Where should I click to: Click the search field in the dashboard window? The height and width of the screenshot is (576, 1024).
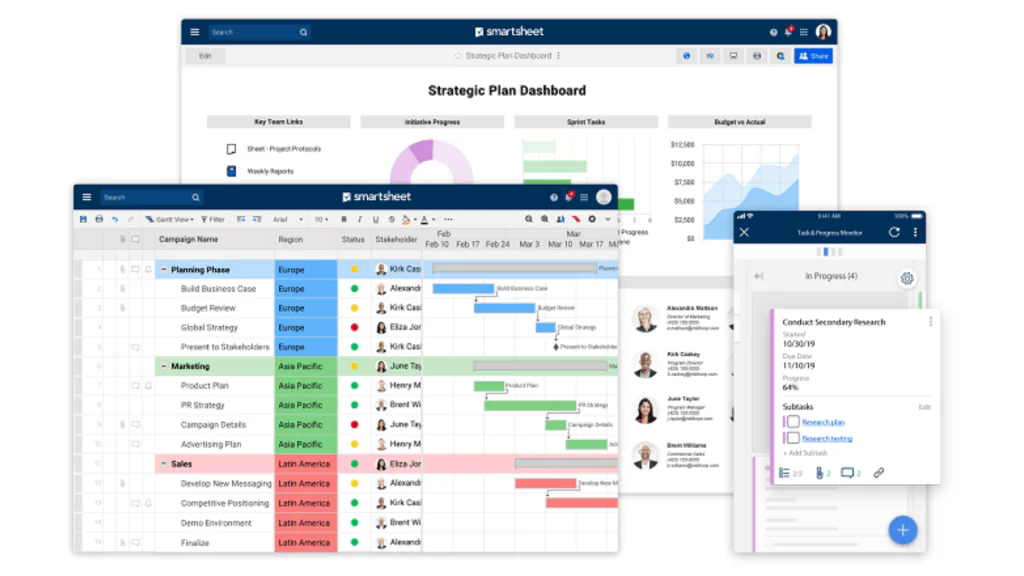click(259, 32)
